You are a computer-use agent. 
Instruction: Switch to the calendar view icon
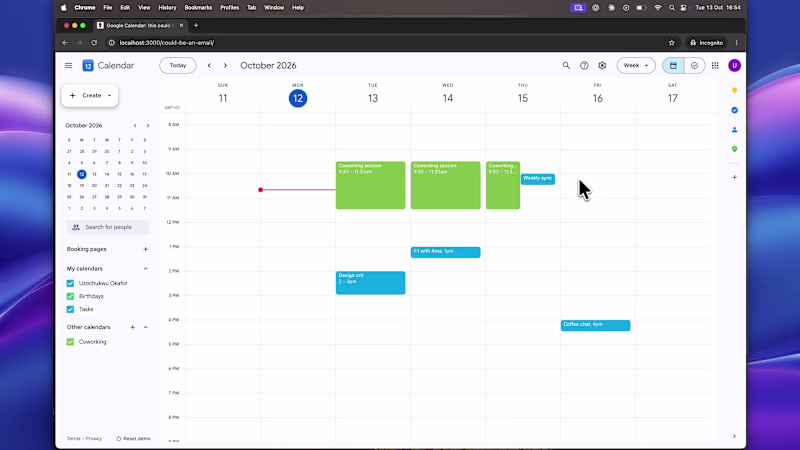(673, 65)
